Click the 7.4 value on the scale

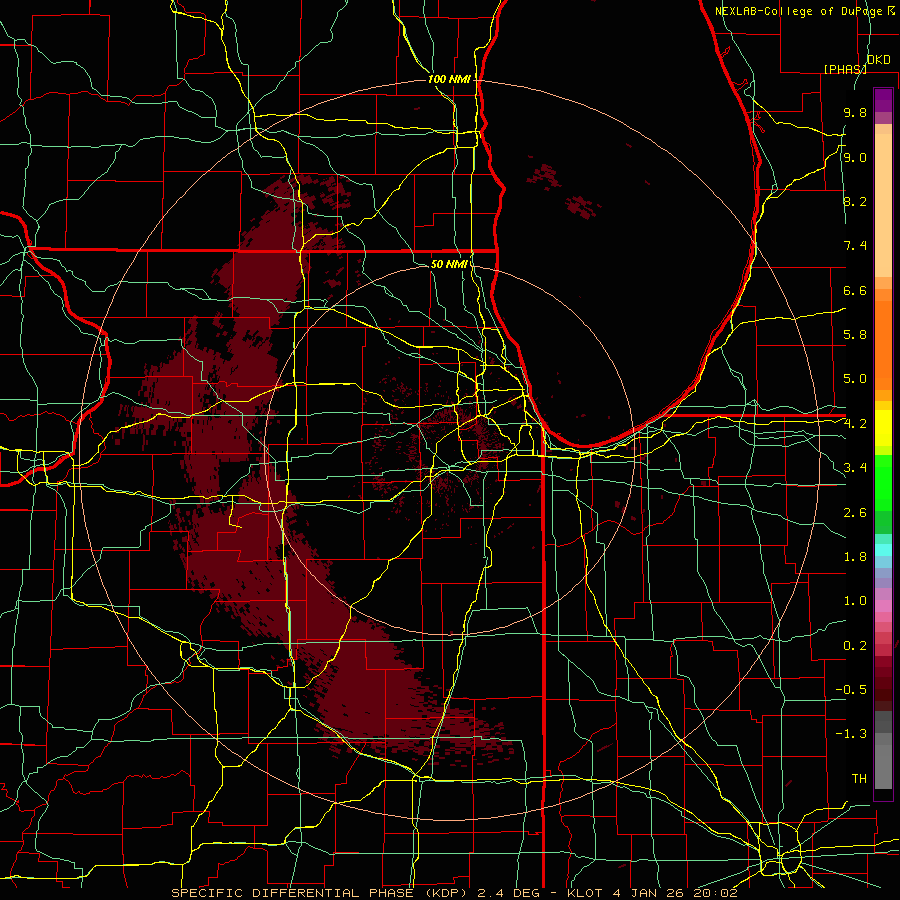tap(855, 246)
